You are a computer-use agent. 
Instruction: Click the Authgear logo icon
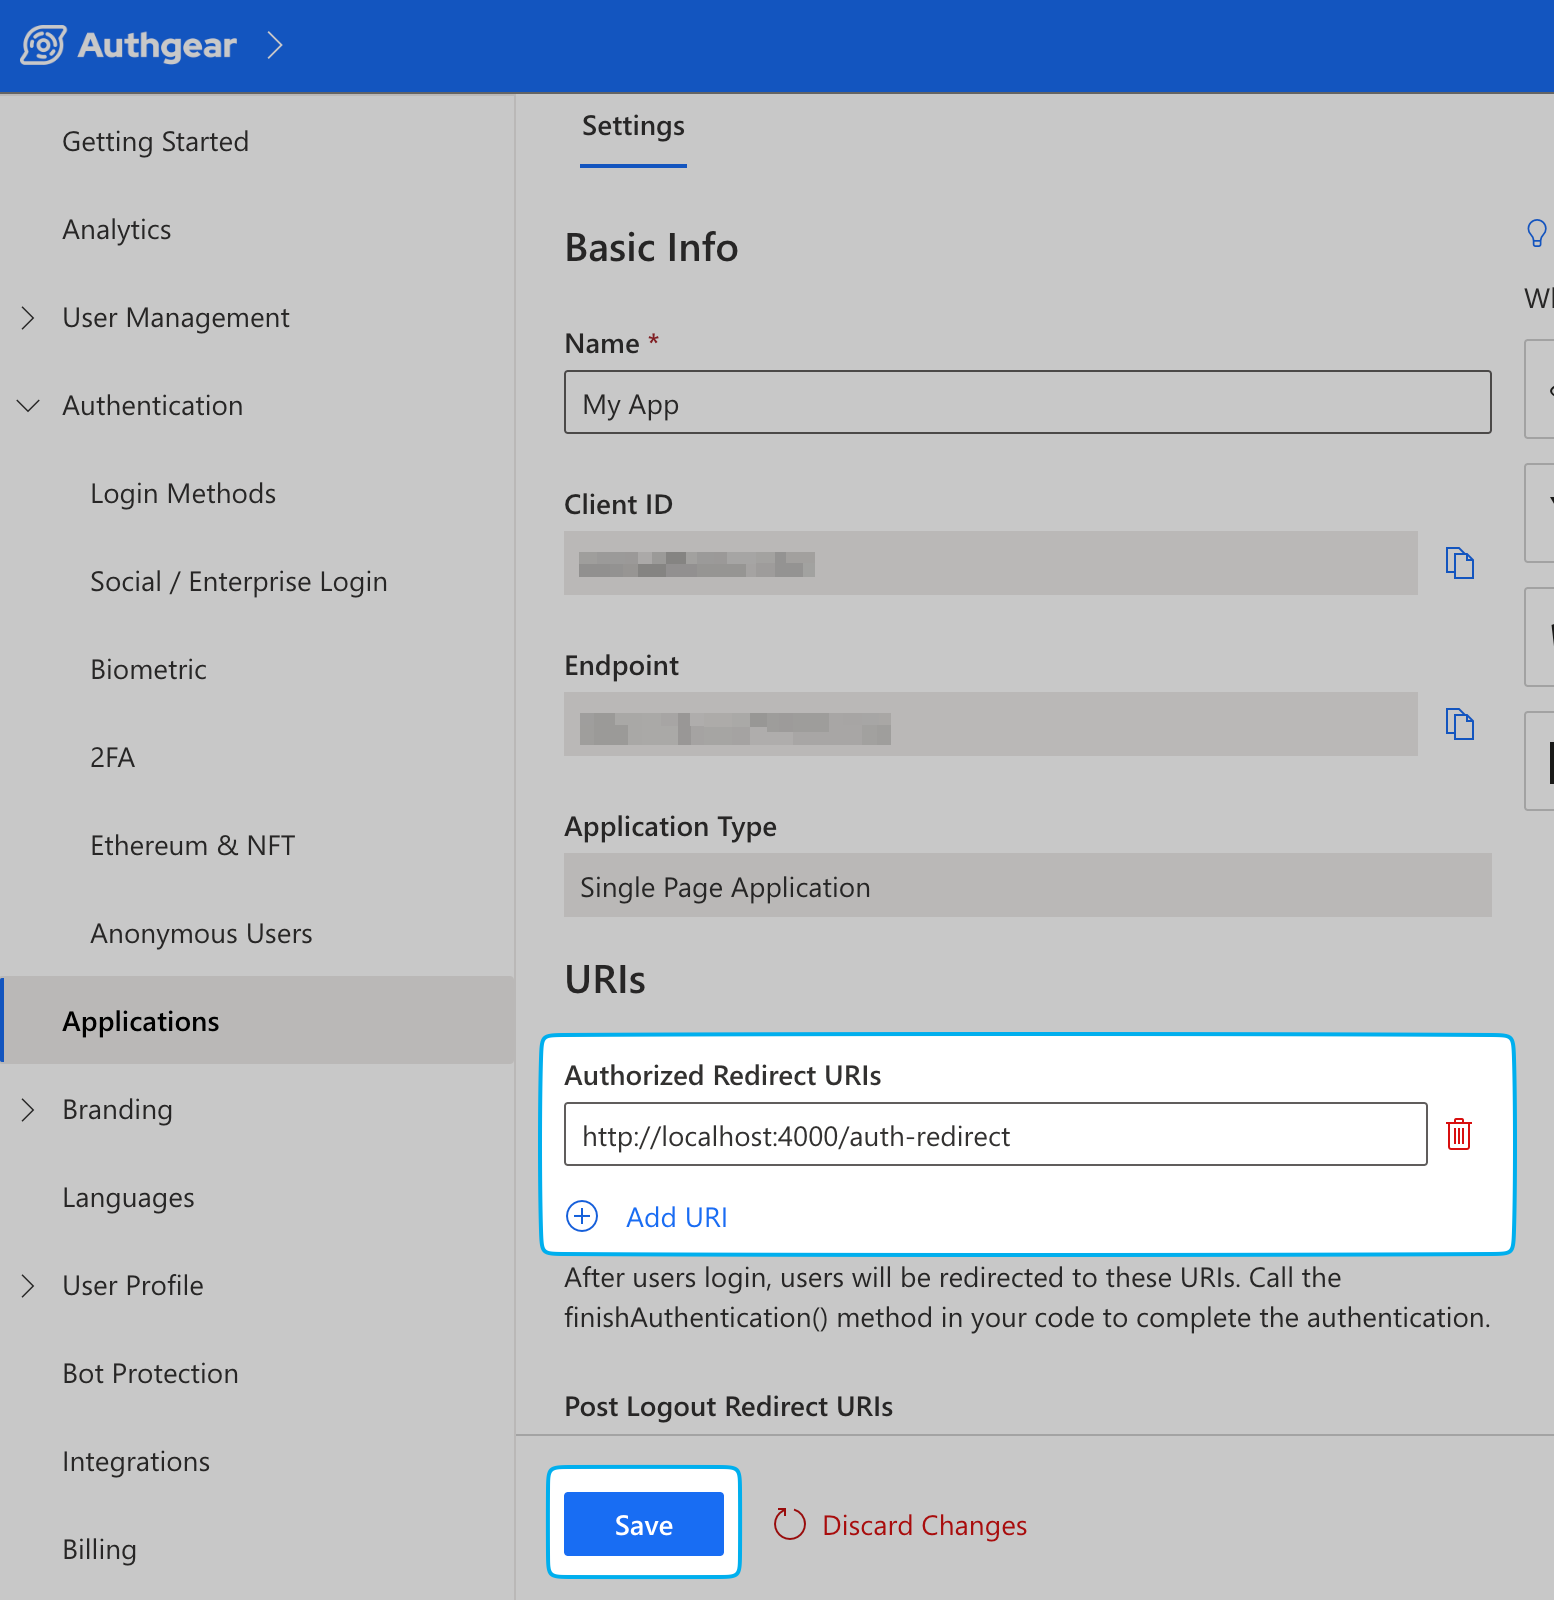coord(43,45)
